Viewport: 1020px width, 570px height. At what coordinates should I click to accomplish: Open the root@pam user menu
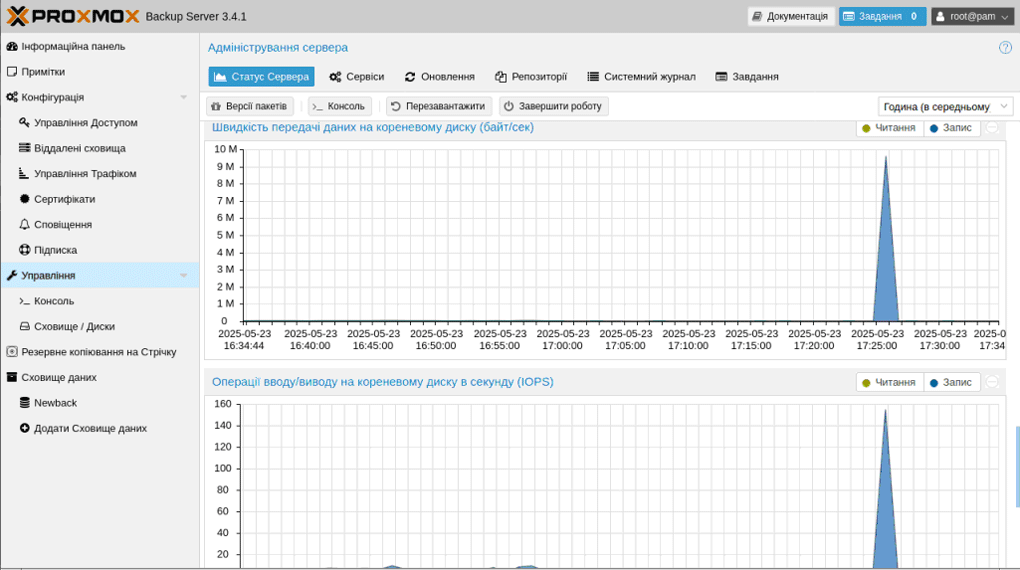pos(972,16)
